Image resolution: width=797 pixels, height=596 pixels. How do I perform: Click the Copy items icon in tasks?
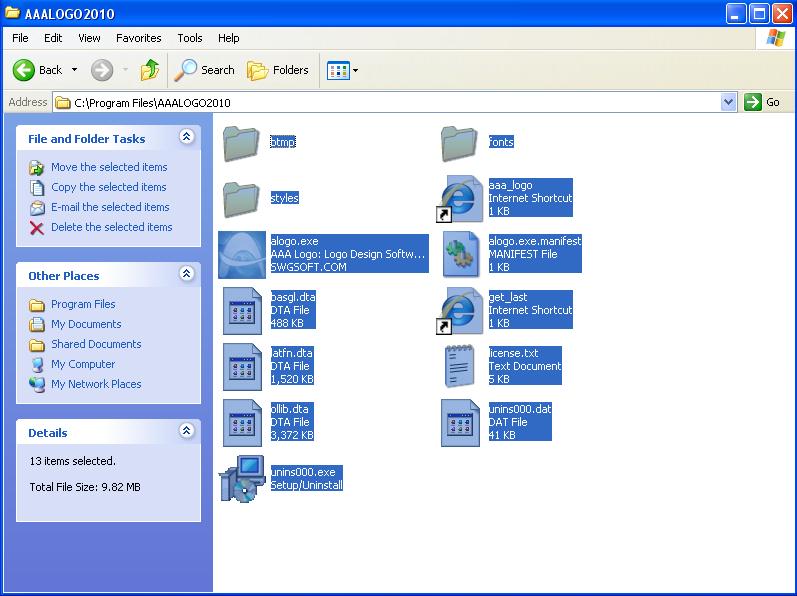[37, 187]
